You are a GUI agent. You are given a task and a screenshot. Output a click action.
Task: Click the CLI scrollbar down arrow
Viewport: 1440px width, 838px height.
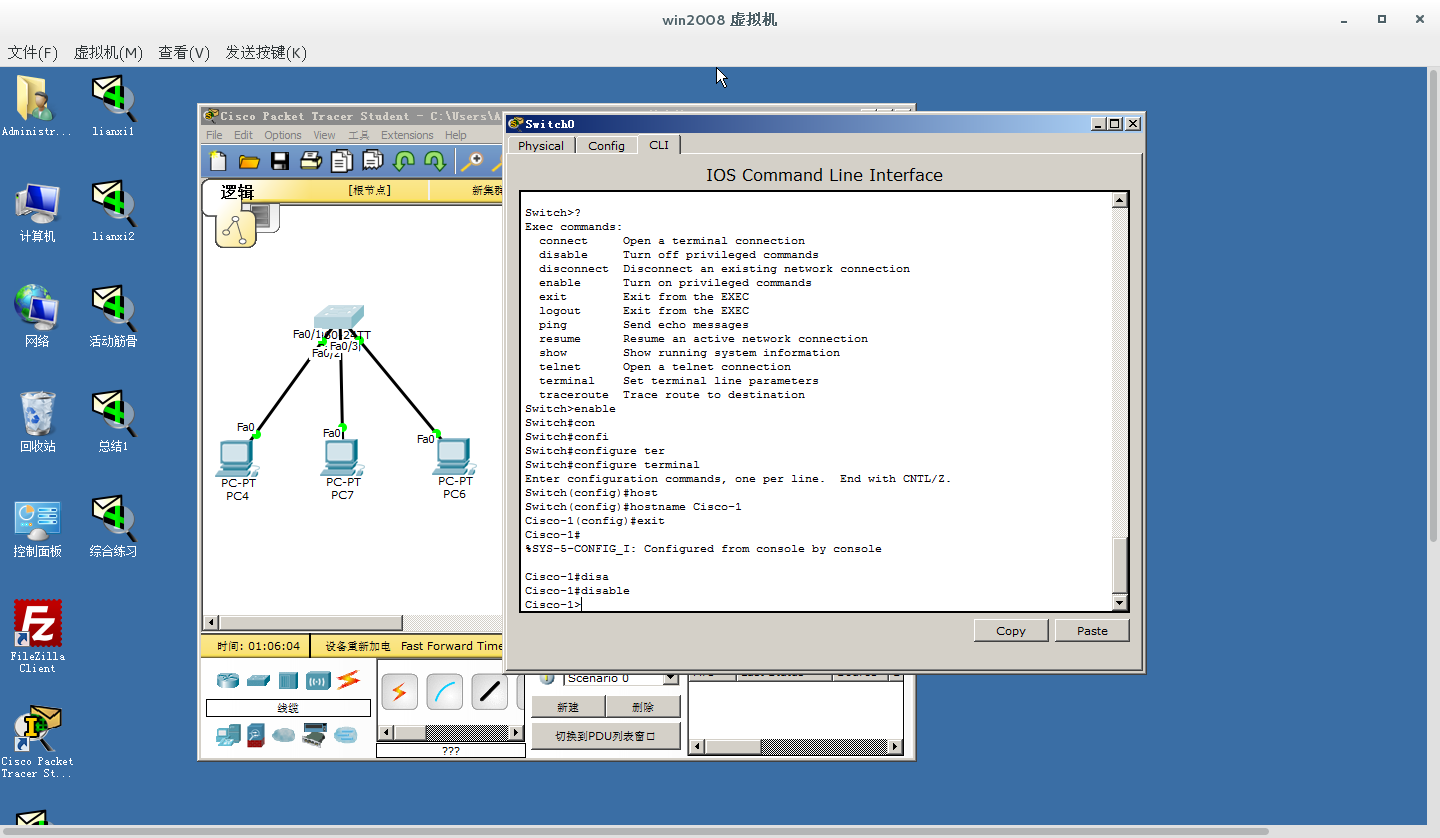tap(1120, 603)
